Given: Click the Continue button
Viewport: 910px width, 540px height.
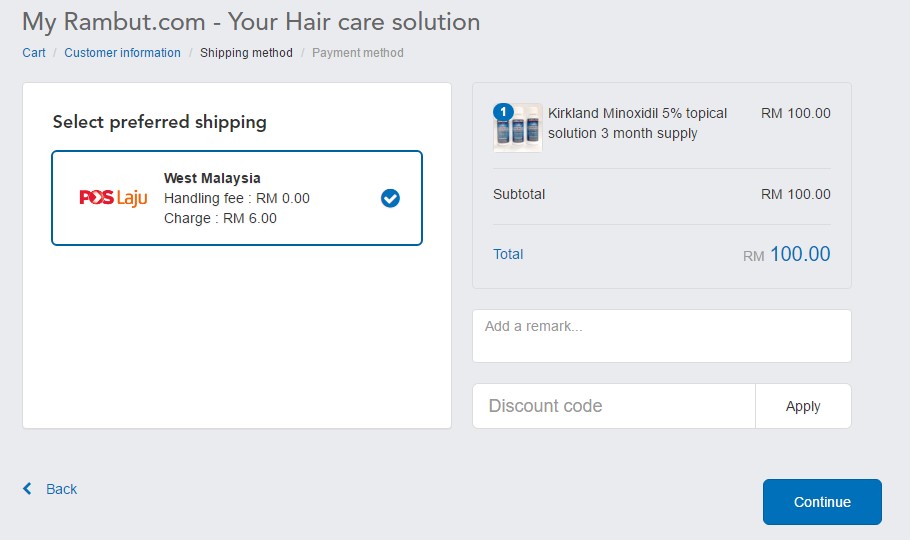Looking at the screenshot, I should (822, 502).
